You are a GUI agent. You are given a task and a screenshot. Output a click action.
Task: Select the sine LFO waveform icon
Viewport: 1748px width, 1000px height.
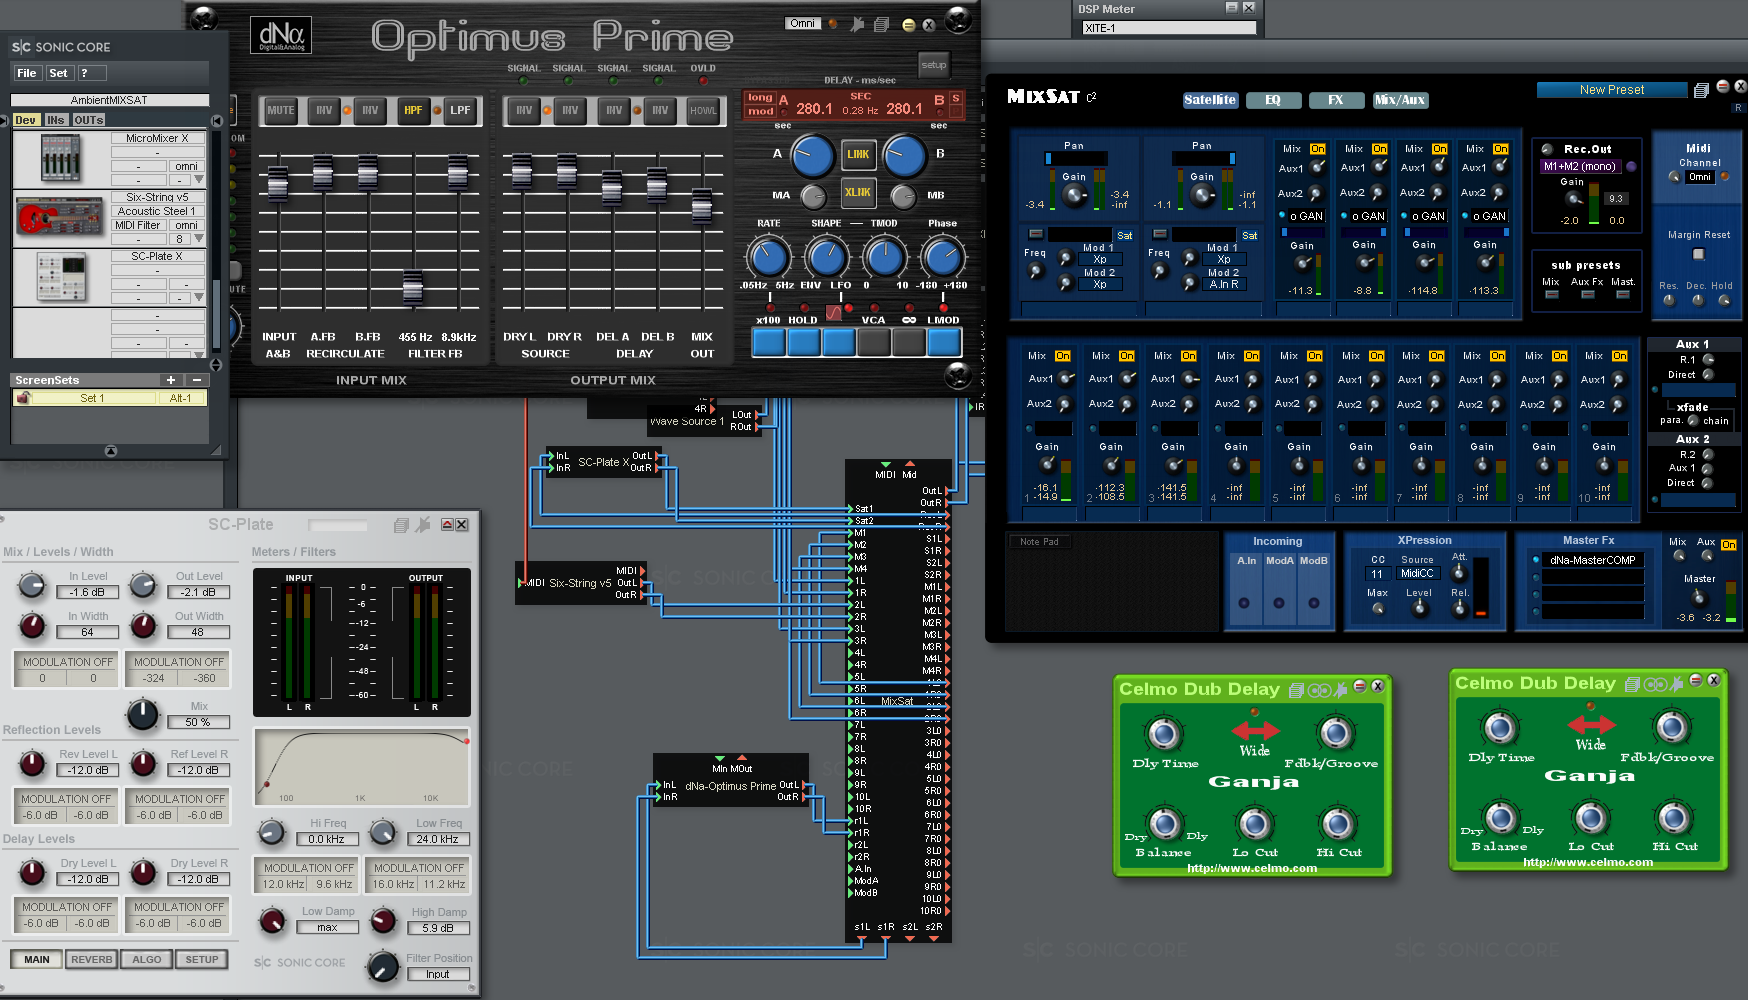834,312
